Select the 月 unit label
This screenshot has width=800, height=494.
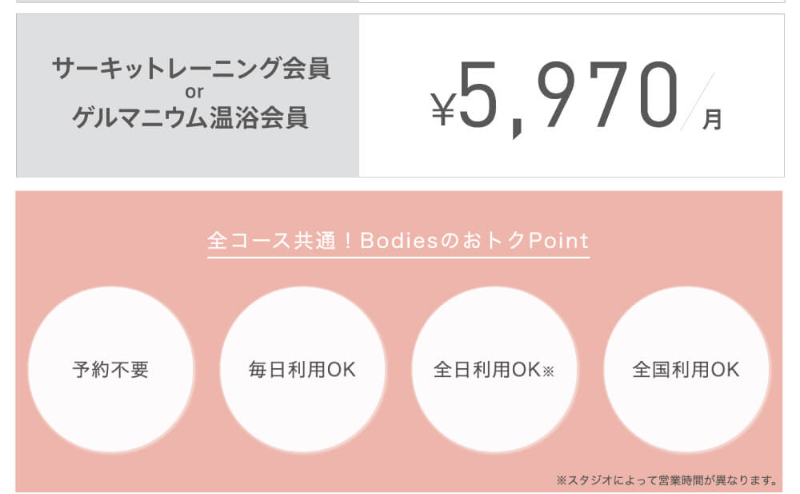[x=712, y=120]
